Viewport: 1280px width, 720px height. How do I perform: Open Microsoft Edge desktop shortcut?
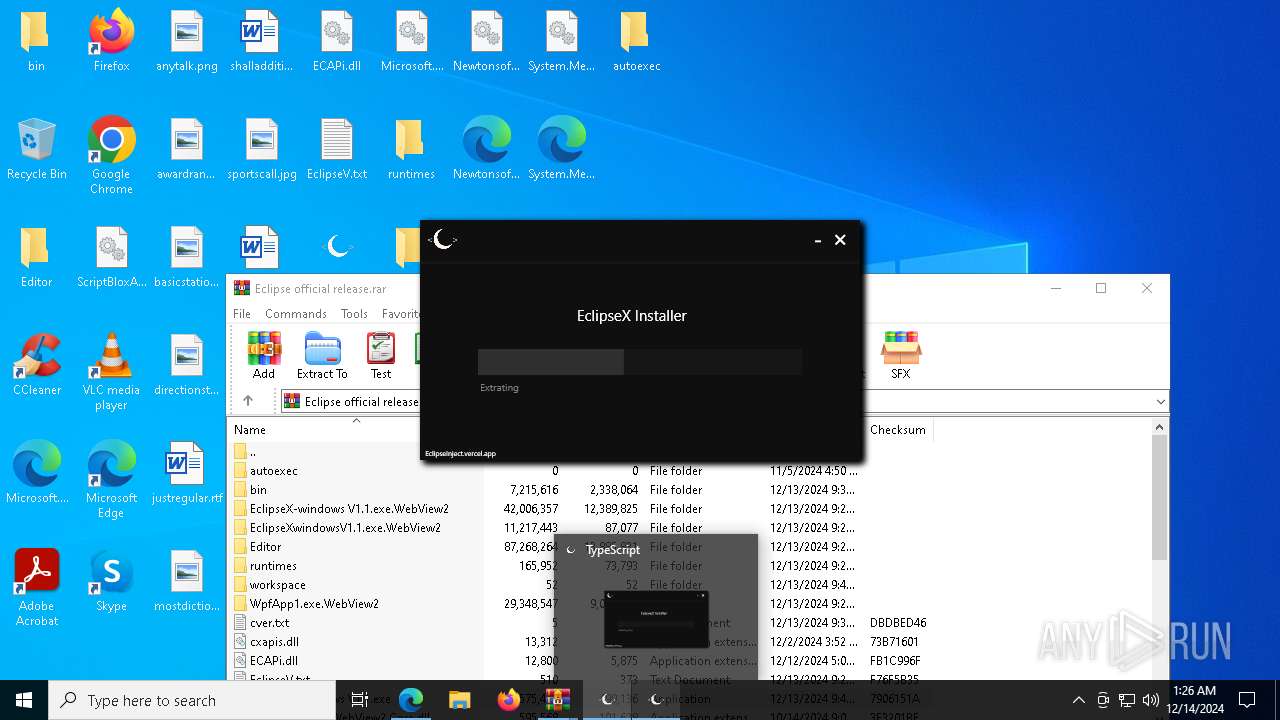(111, 480)
